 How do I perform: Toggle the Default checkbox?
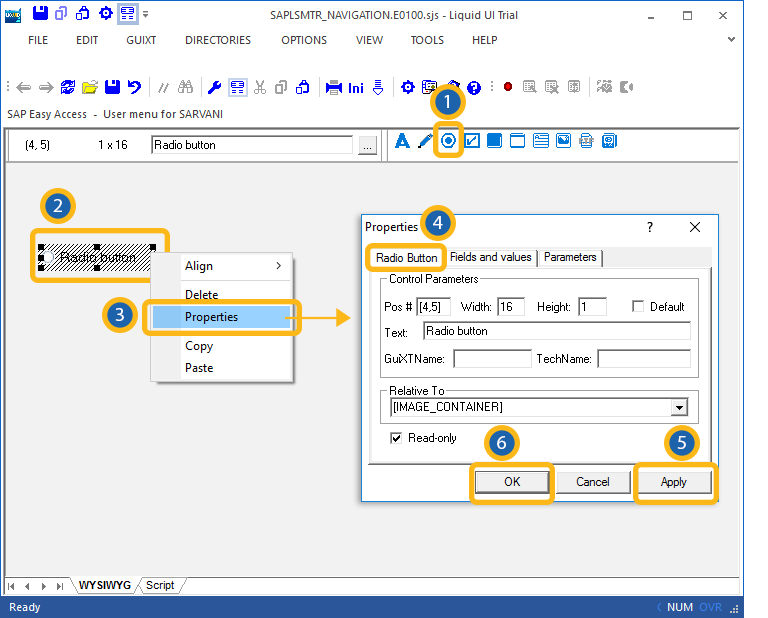[638, 307]
